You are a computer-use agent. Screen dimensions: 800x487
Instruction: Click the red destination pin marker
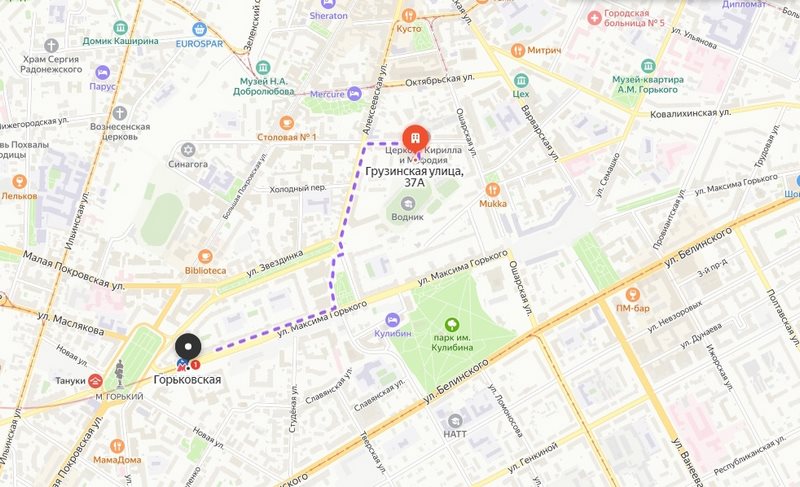coord(415,138)
